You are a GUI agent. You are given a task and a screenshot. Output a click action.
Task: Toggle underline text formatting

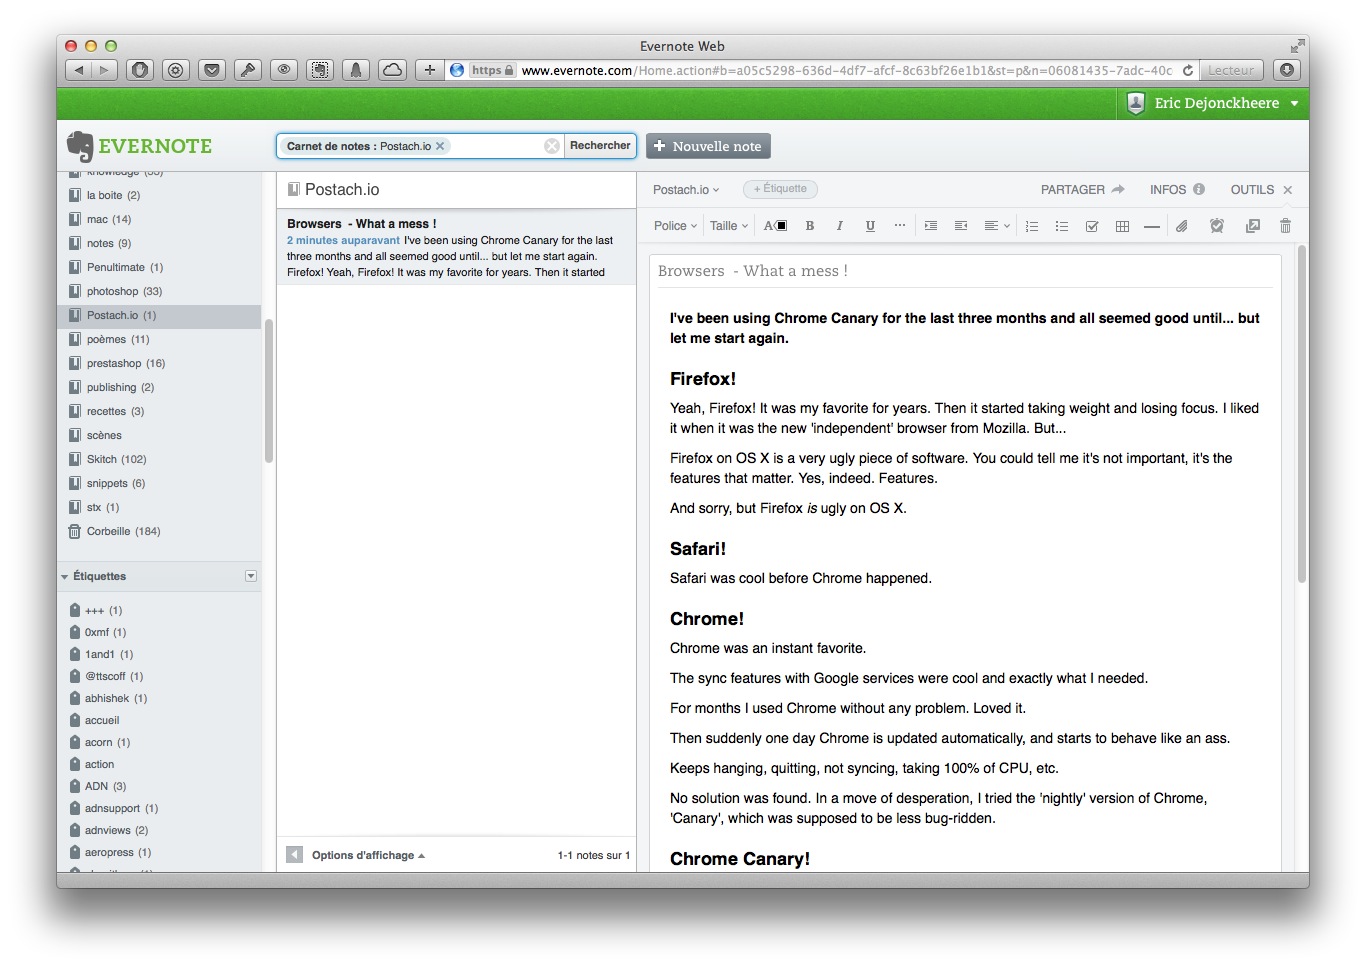(870, 226)
